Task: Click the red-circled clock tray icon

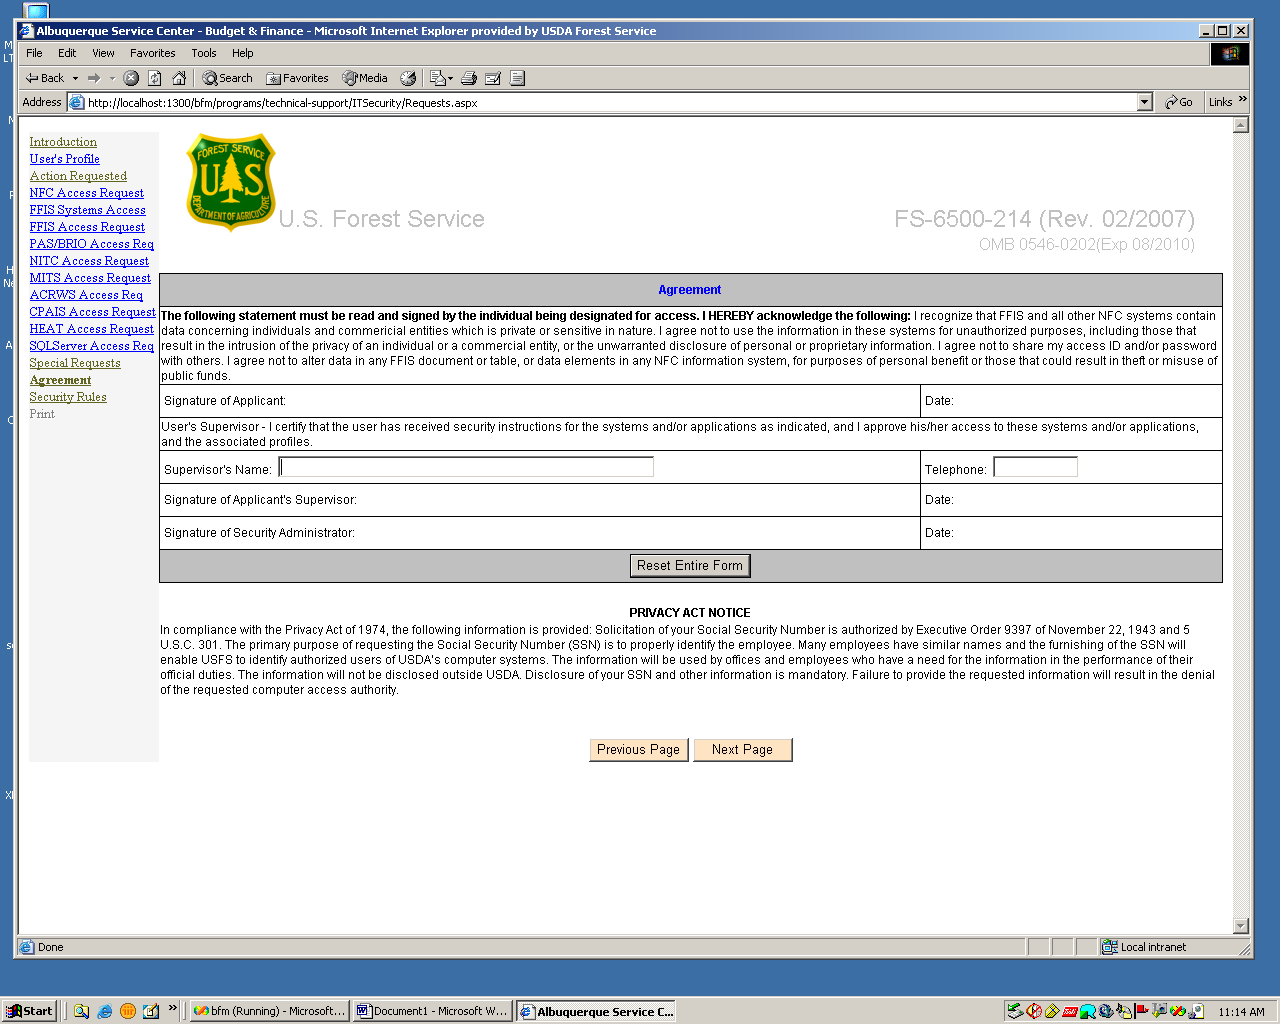Action: 1034,1011
